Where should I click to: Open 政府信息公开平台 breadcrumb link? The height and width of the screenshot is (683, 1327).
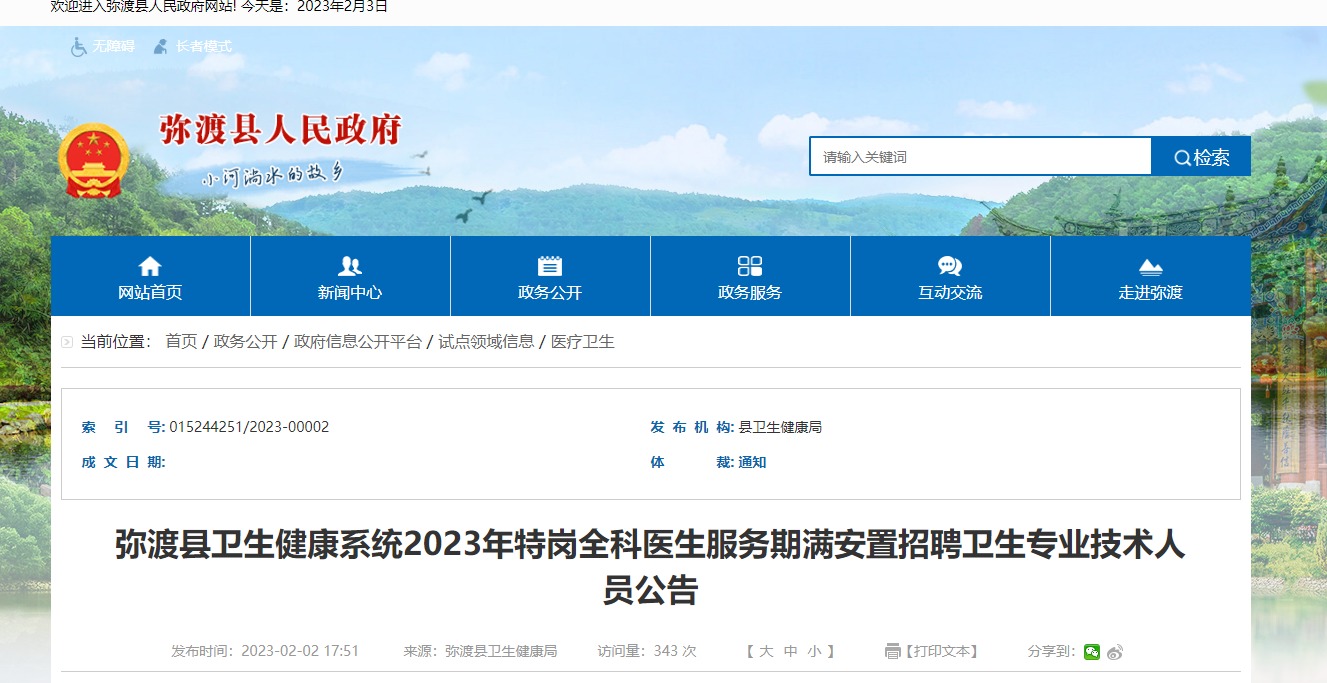[x=358, y=342]
